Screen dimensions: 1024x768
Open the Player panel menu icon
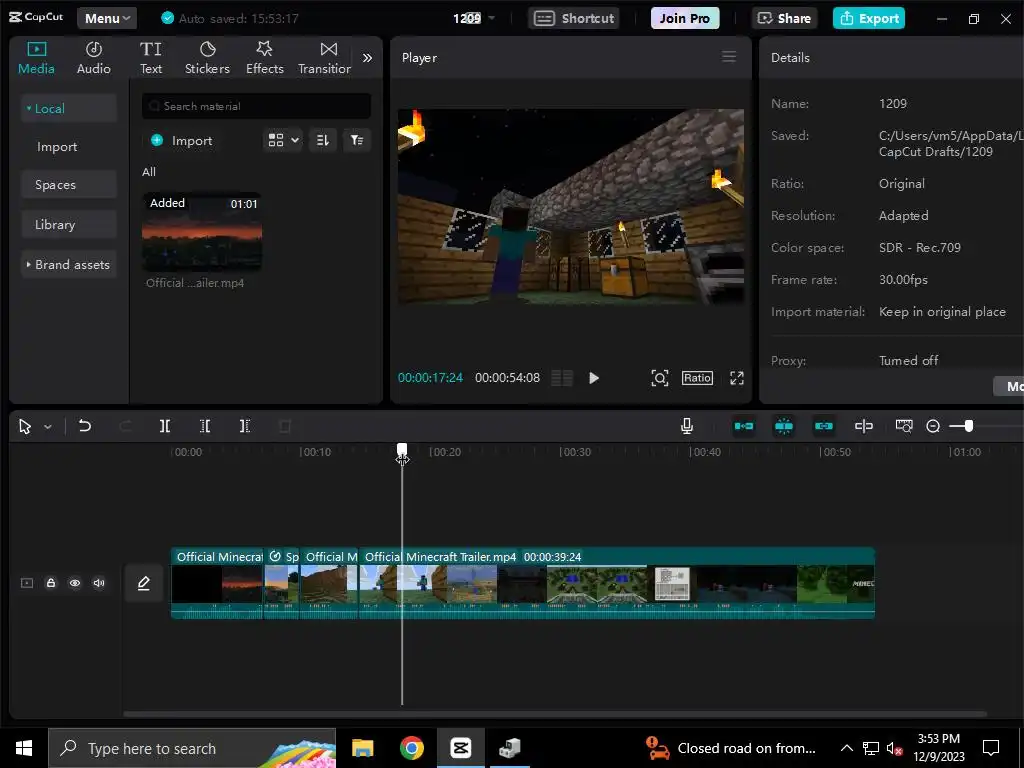pos(729,57)
